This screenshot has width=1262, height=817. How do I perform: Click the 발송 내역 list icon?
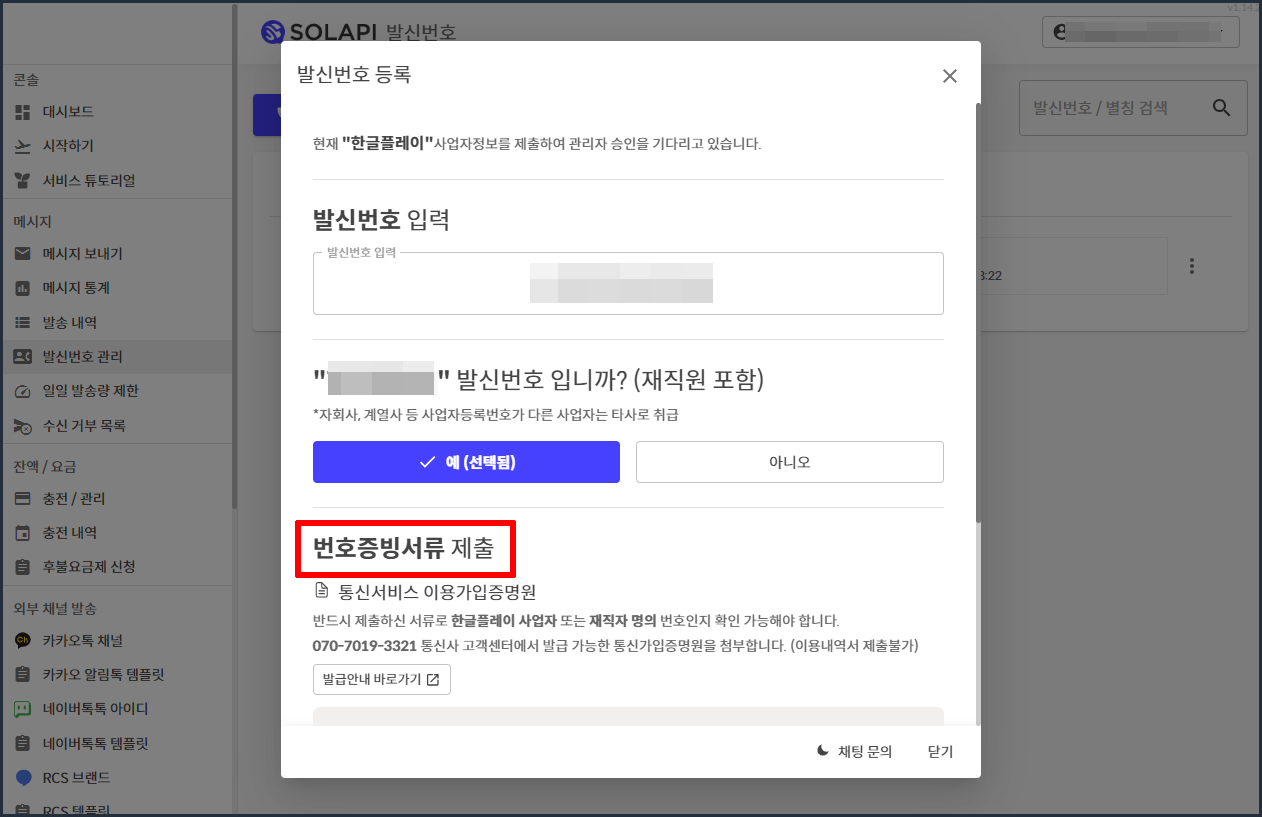(x=23, y=322)
